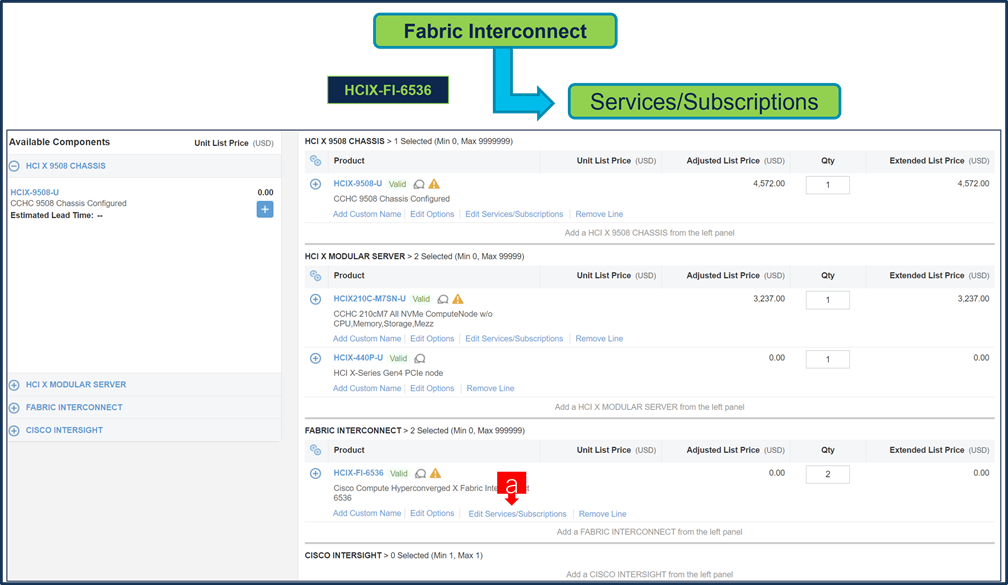Click the blue plus button for HCIX-9508-U
Image resolution: width=1008 pixels, height=585 pixels.
[265, 210]
